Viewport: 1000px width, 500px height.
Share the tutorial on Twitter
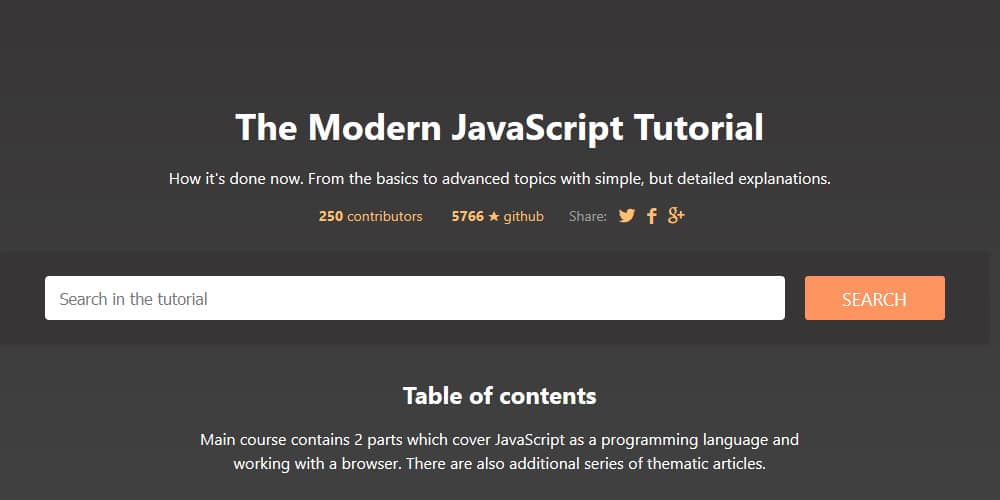(627, 216)
